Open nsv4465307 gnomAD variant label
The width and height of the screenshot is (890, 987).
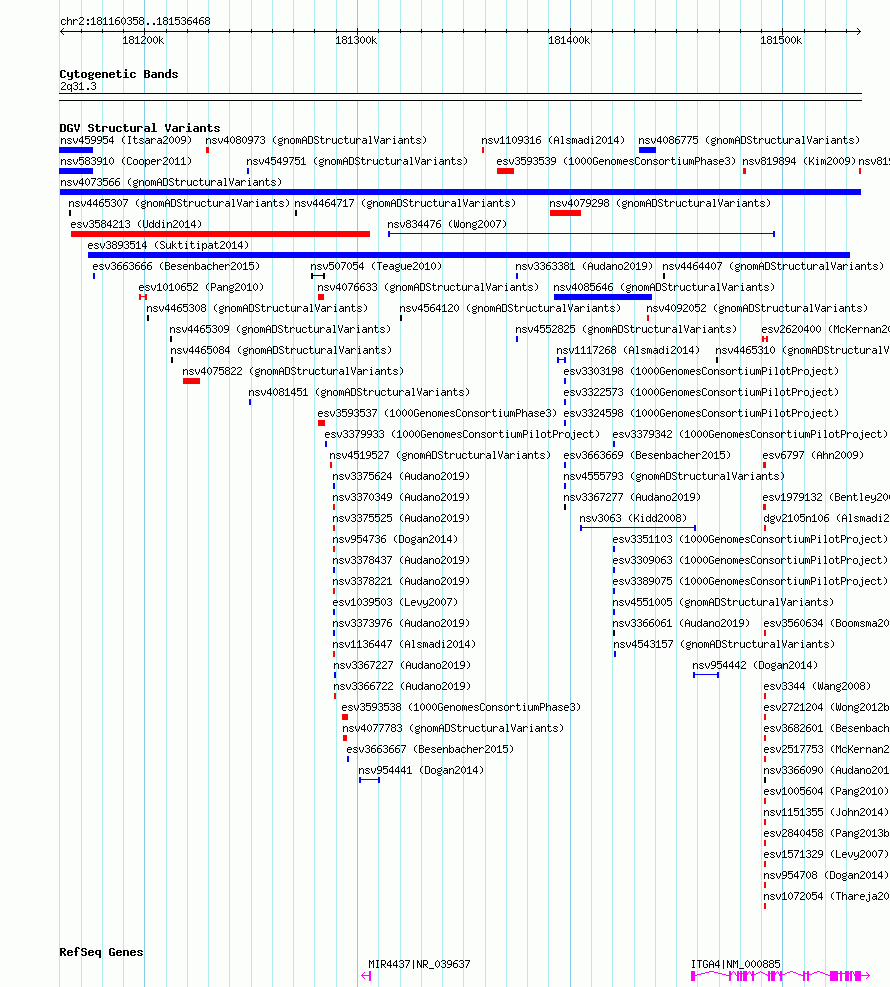(179, 203)
